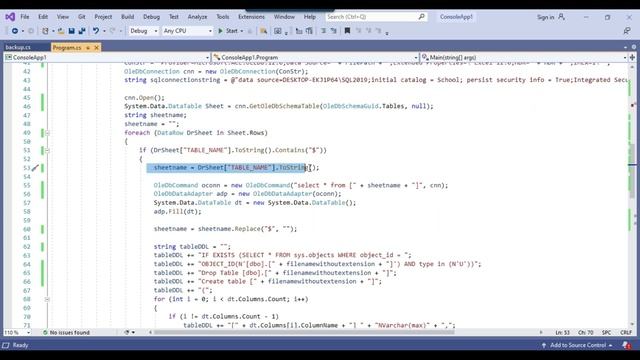
Task: Collapse the for loop at line 68
Action: (47, 300)
